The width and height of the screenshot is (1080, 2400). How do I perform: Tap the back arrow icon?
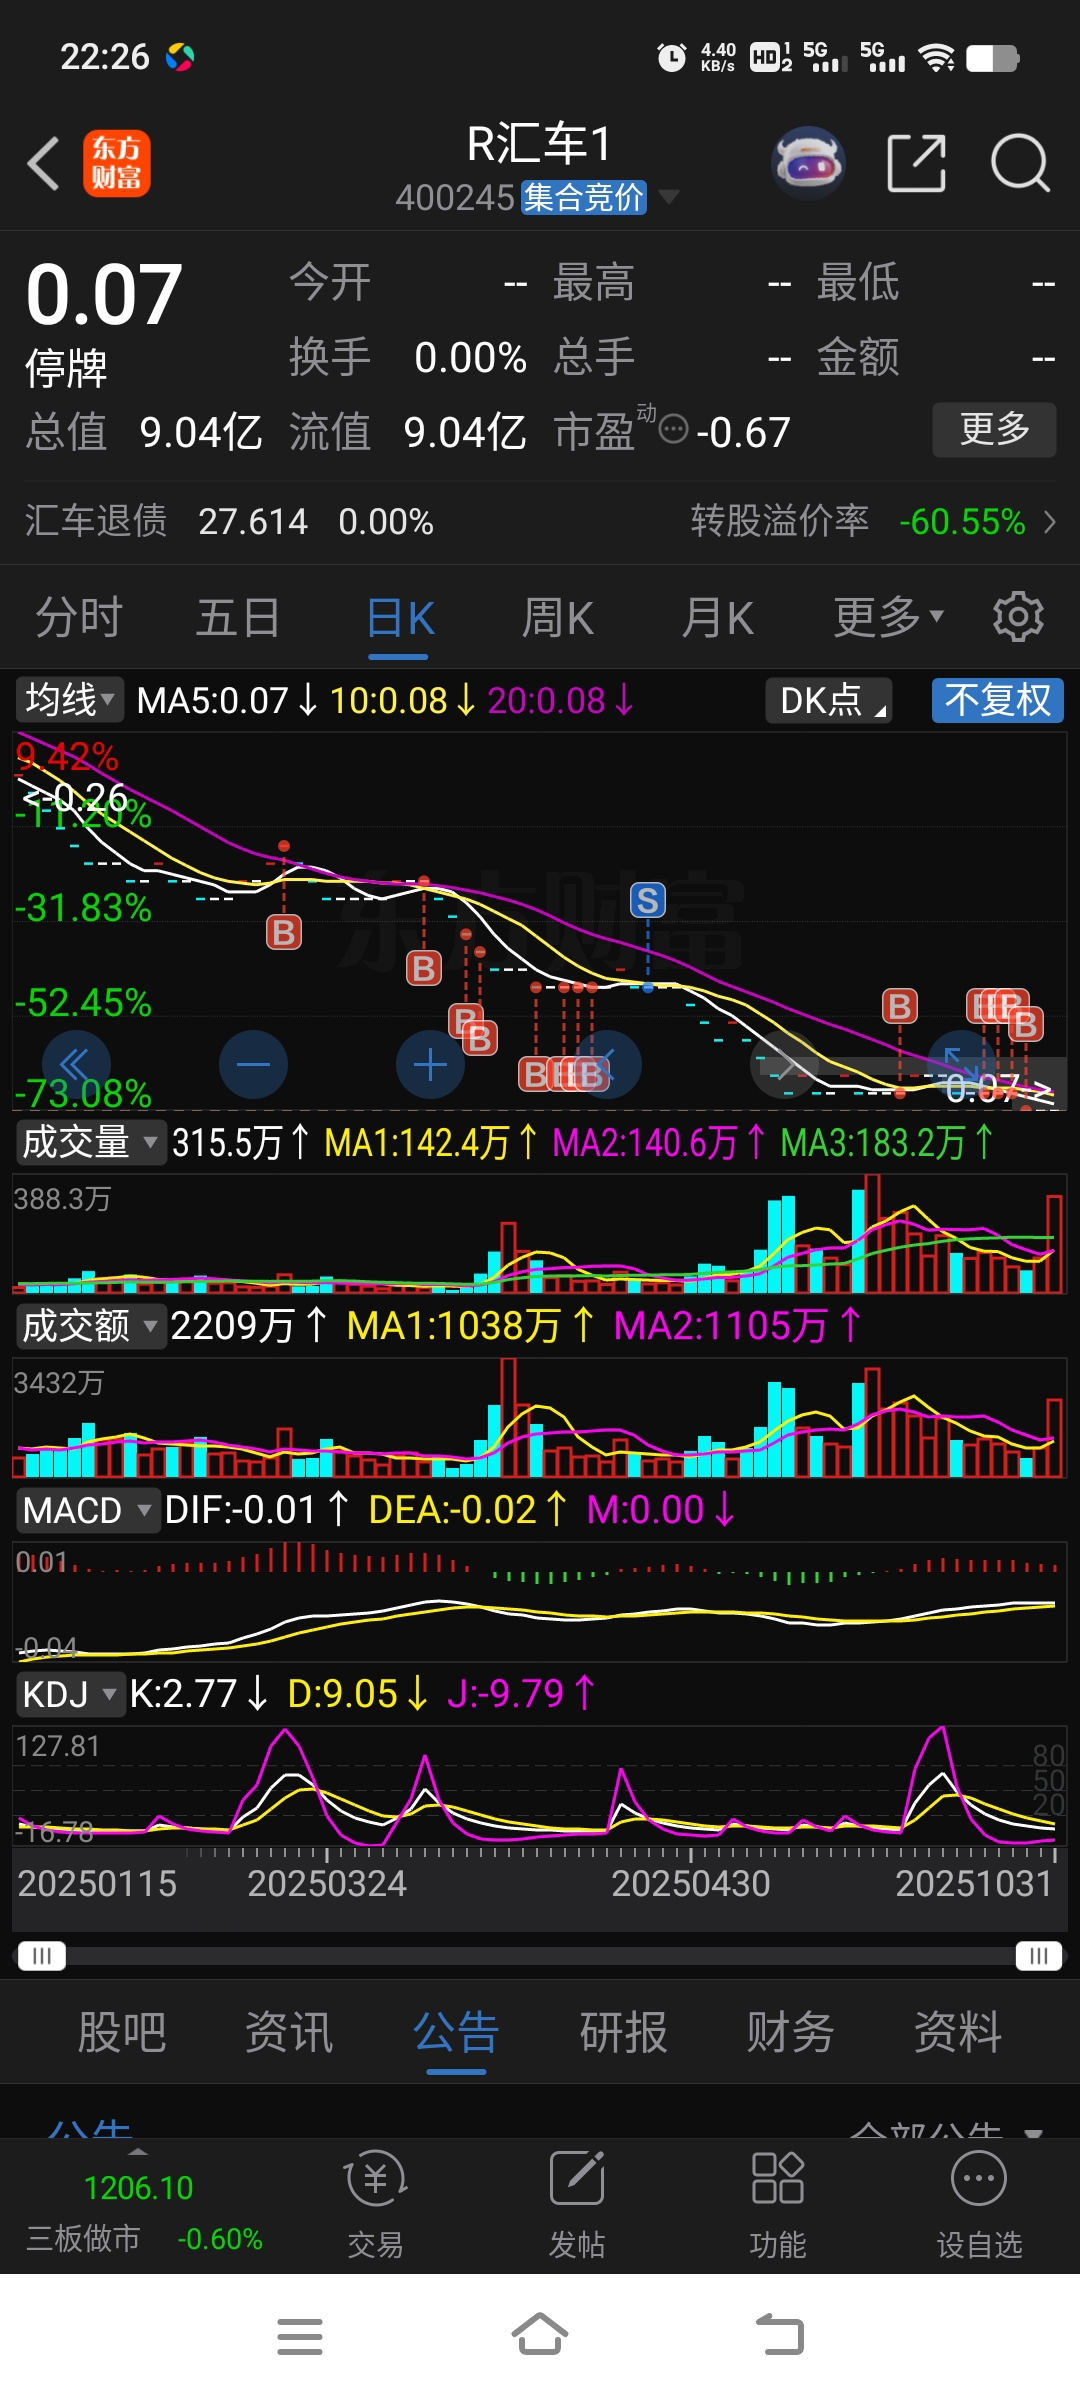(44, 163)
